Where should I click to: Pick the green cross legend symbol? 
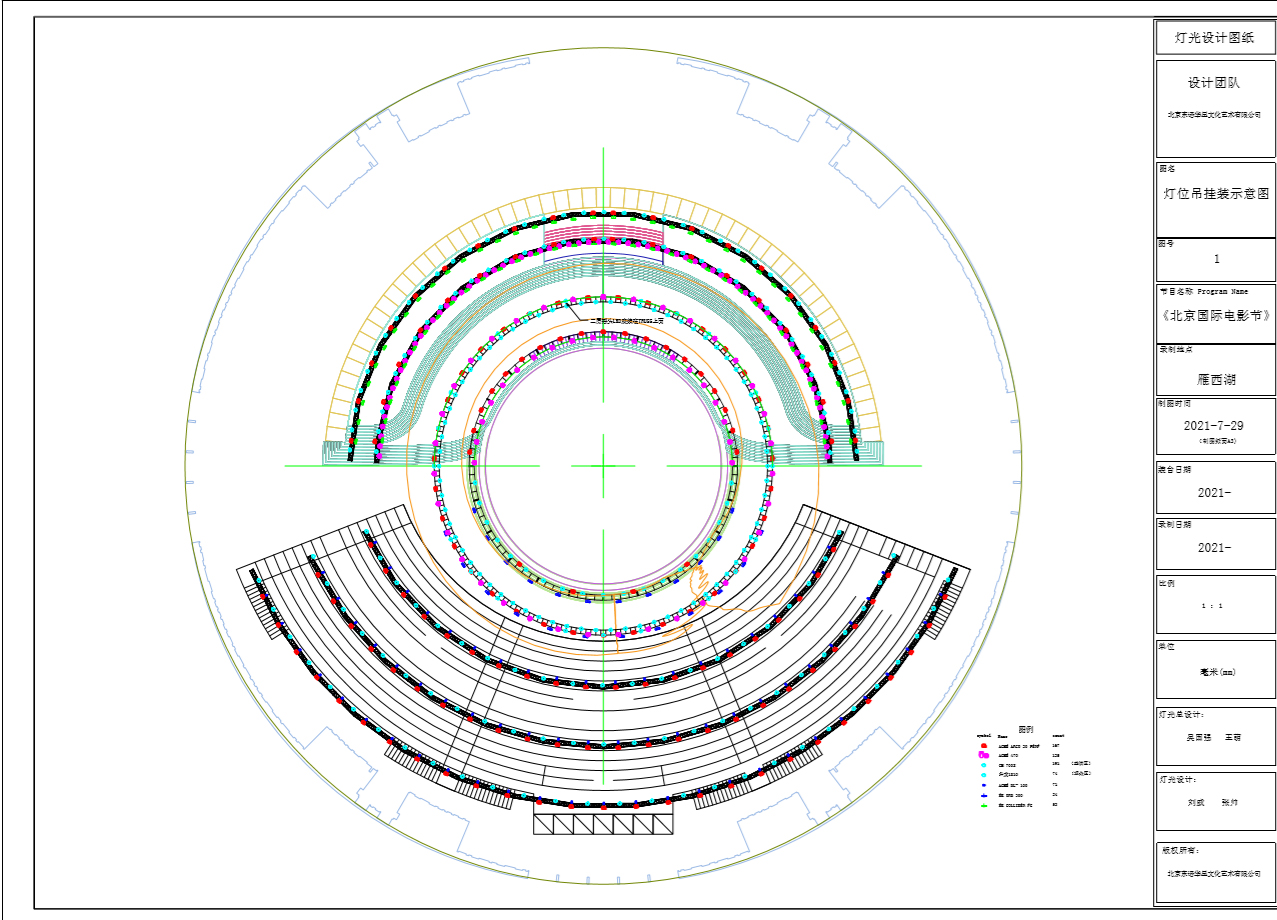tap(985, 804)
